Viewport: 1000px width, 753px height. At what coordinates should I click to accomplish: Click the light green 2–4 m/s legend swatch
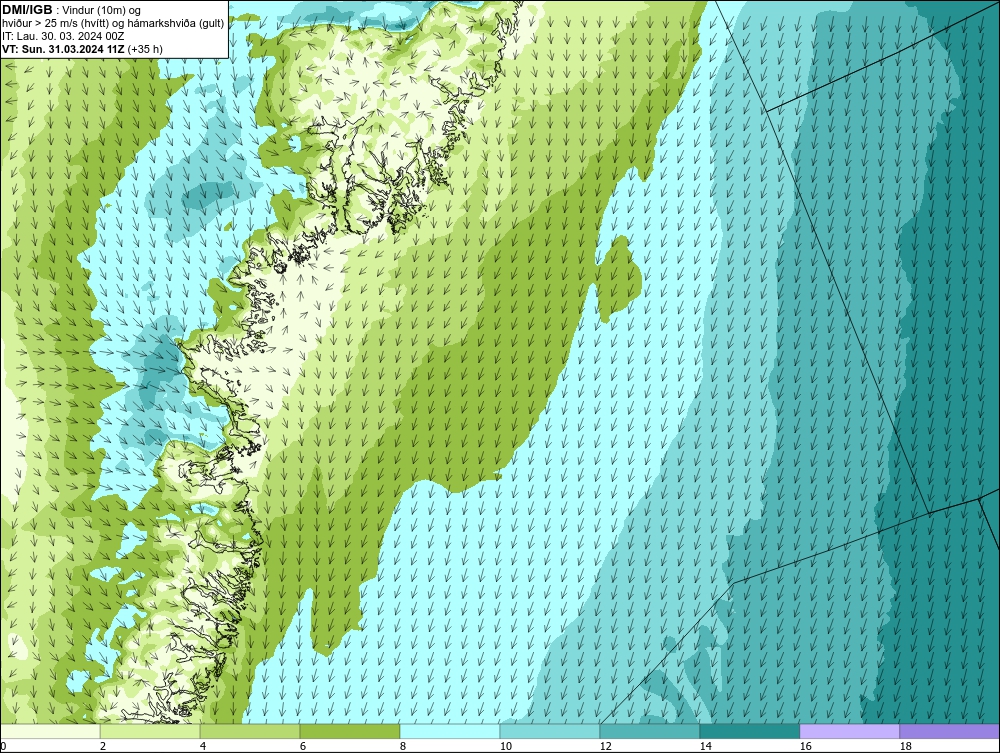click(x=150, y=731)
